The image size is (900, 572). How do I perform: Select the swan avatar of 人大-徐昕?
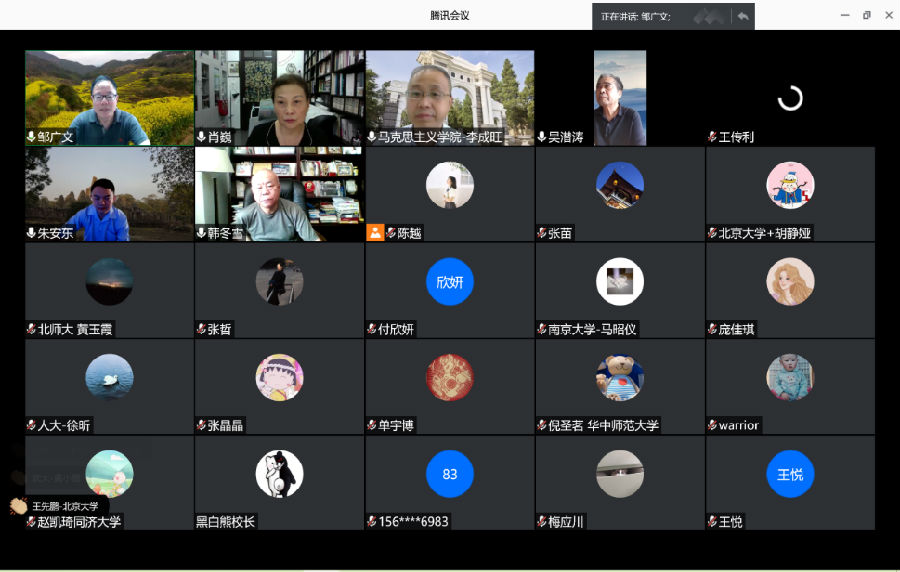(x=110, y=378)
